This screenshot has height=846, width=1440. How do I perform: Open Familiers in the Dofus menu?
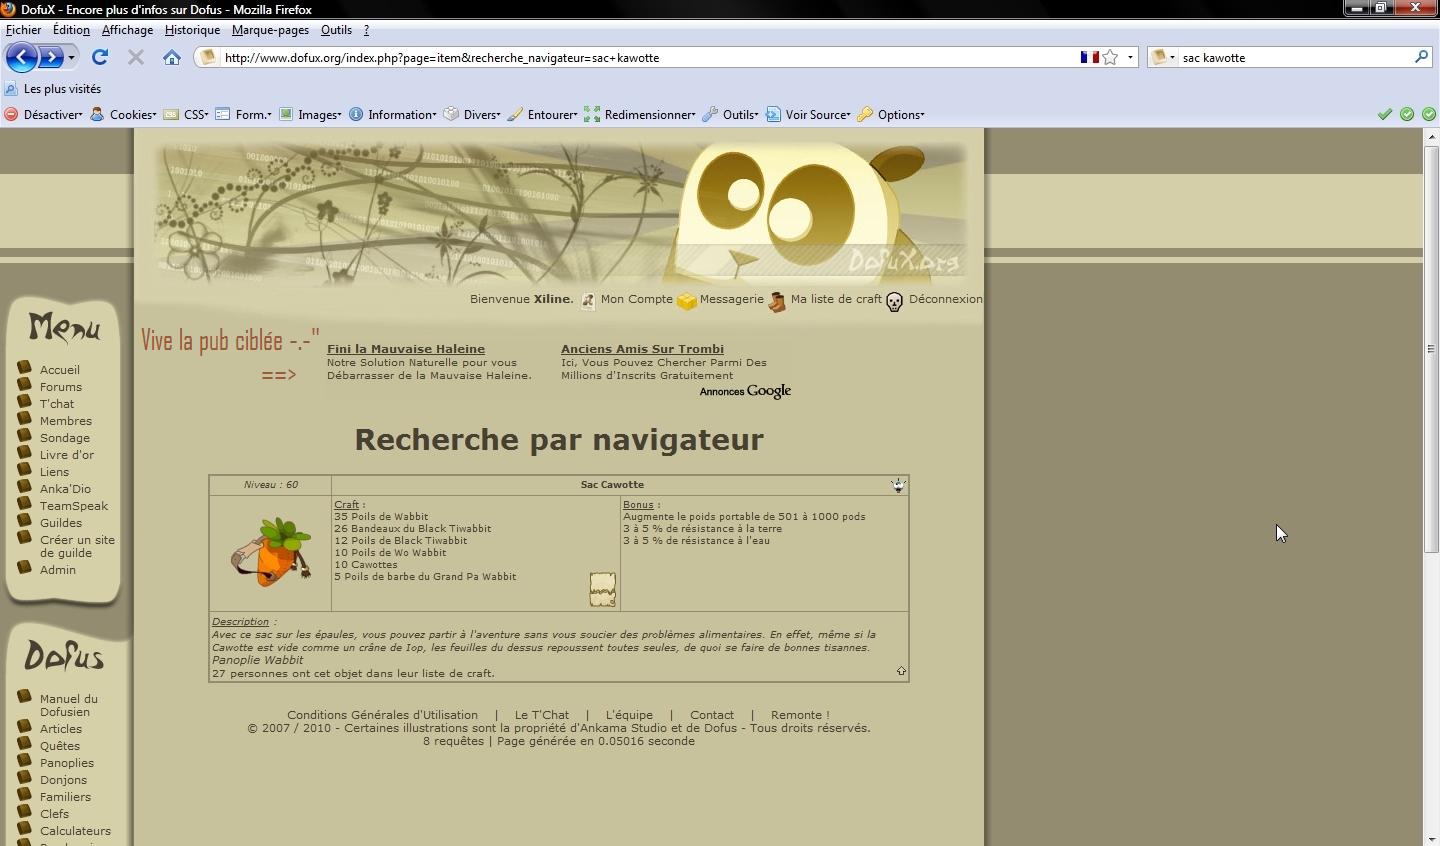[65, 797]
